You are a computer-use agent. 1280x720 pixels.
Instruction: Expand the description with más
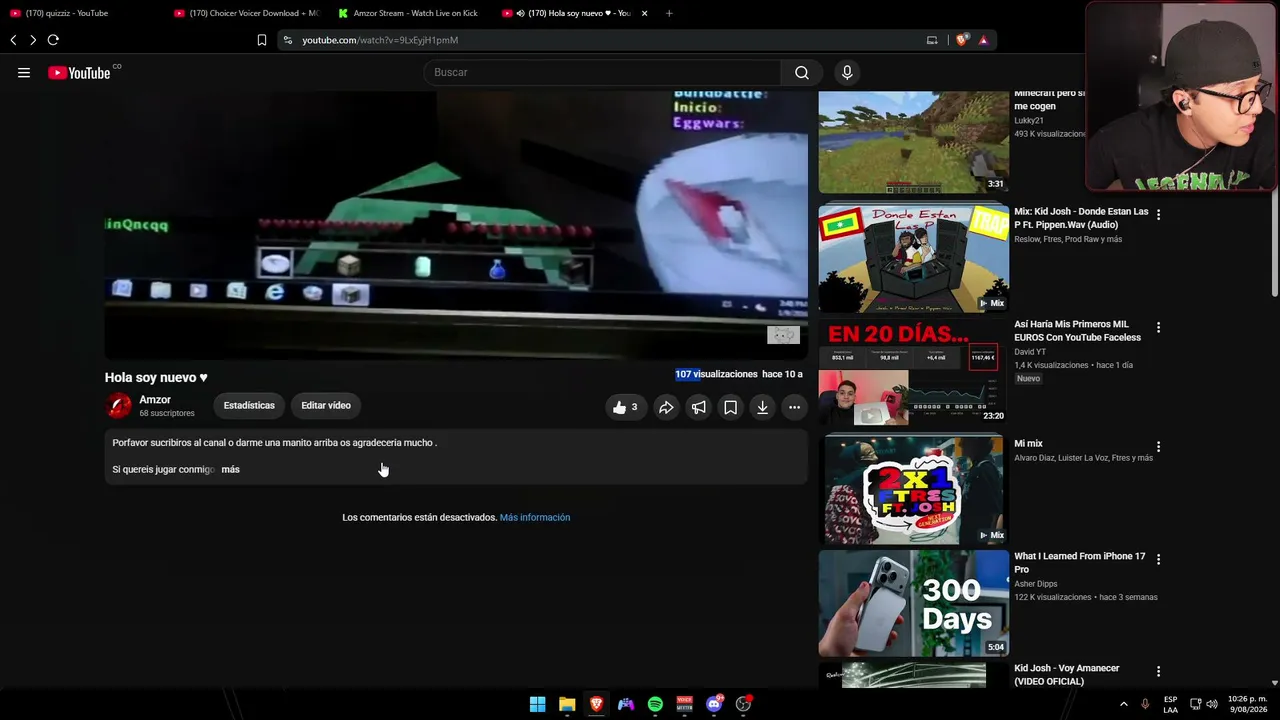pos(230,469)
